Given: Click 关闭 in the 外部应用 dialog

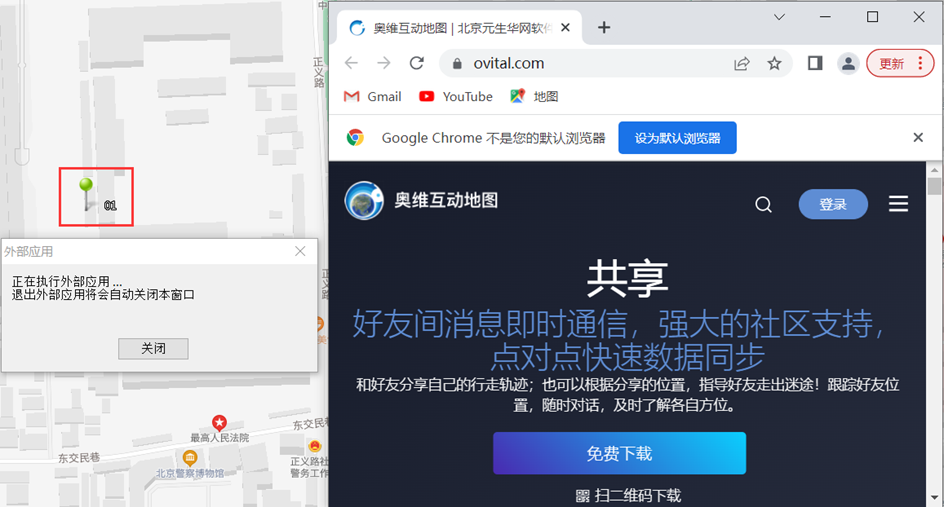Looking at the screenshot, I should pyautogui.click(x=153, y=348).
